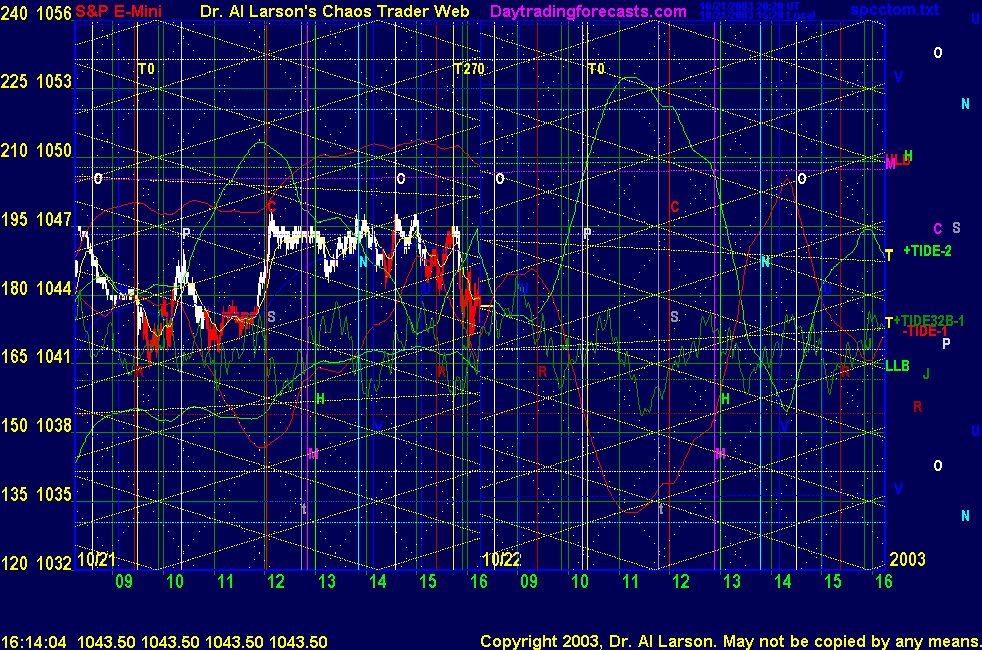Click the "165 1041" price axis label
Screen dimensions: 982x650
click(x=36, y=356)
